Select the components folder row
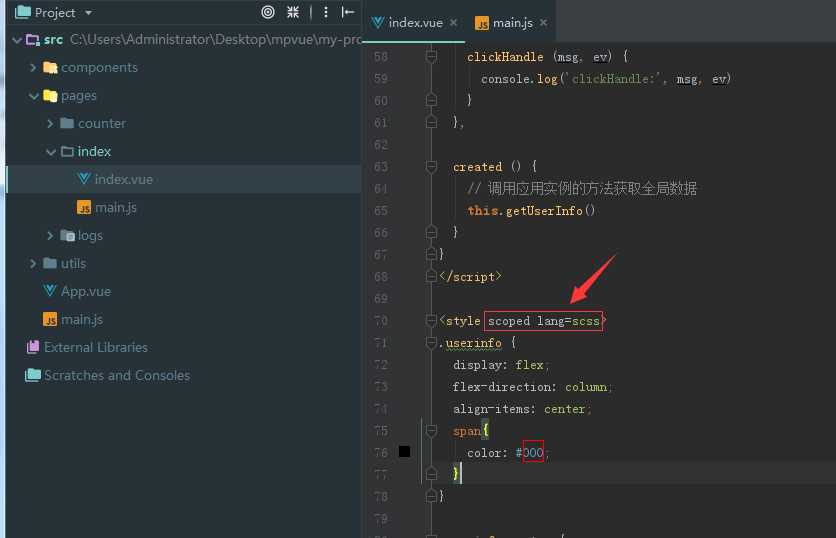Screen dimensions: 836x538 tap(184, 68)
